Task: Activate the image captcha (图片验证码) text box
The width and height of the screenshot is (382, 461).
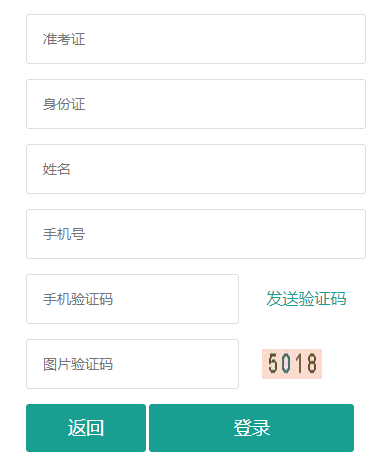Action: (x=132, y=364)
